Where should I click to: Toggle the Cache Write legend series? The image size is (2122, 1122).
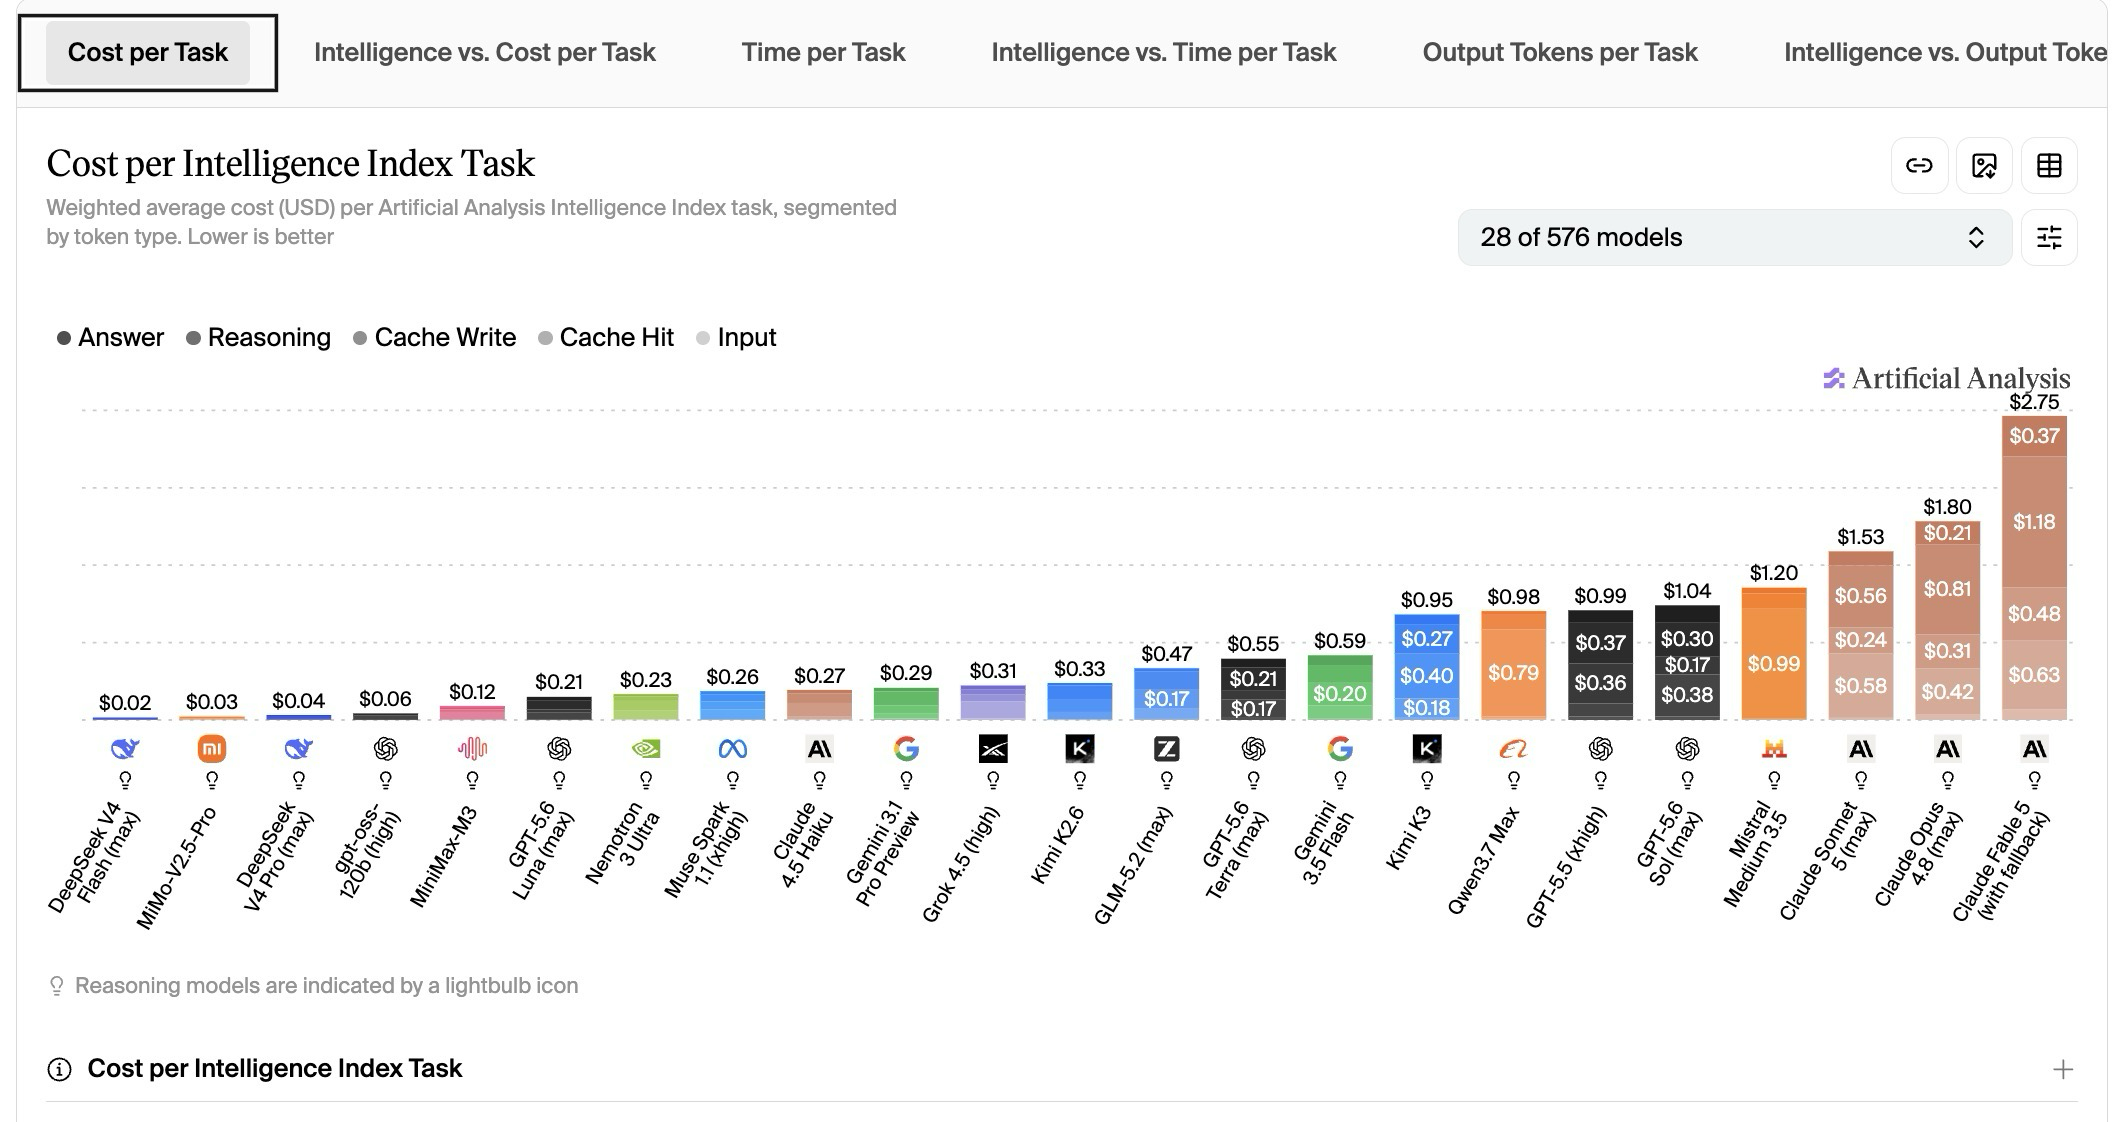[435, 338]
